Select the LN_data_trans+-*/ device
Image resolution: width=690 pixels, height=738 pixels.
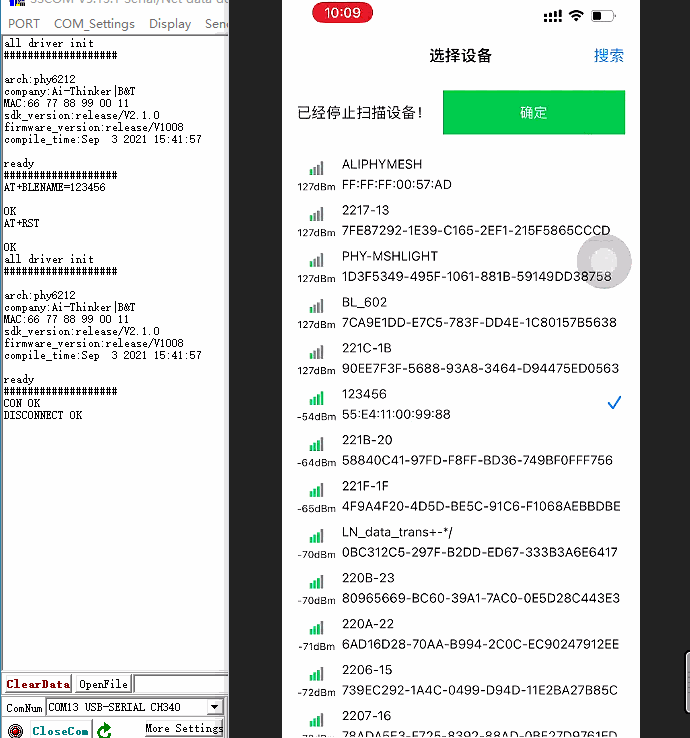tap(461, 542)
